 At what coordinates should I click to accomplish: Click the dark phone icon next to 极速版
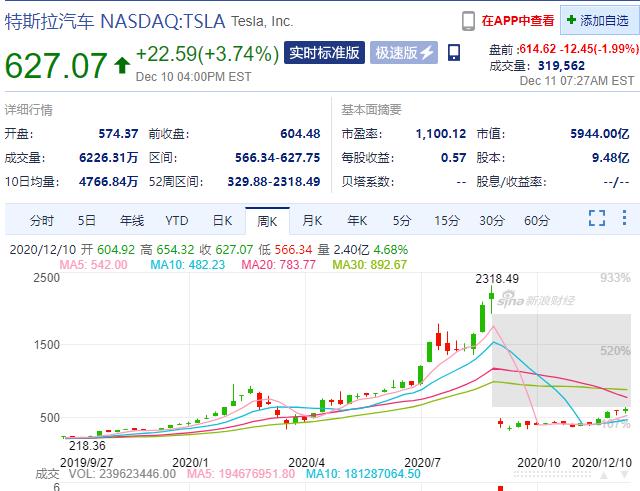(454, 53)
